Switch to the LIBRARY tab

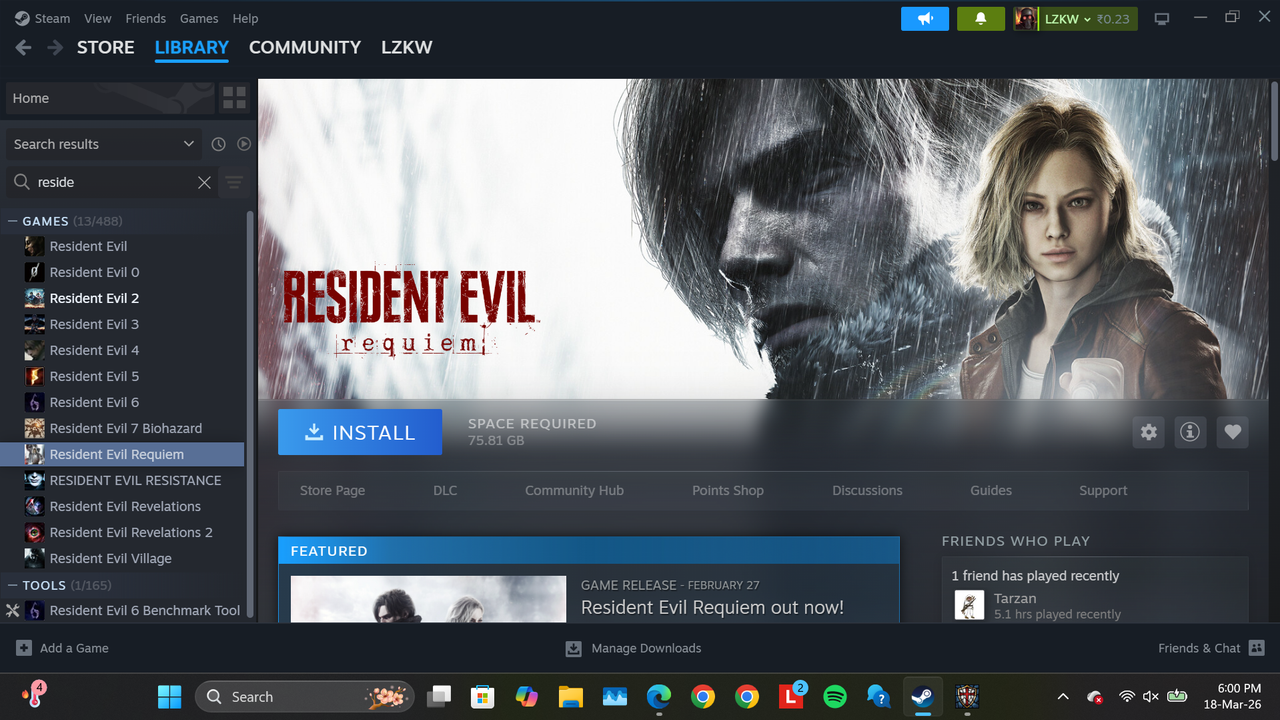click(x=191, y=47)
